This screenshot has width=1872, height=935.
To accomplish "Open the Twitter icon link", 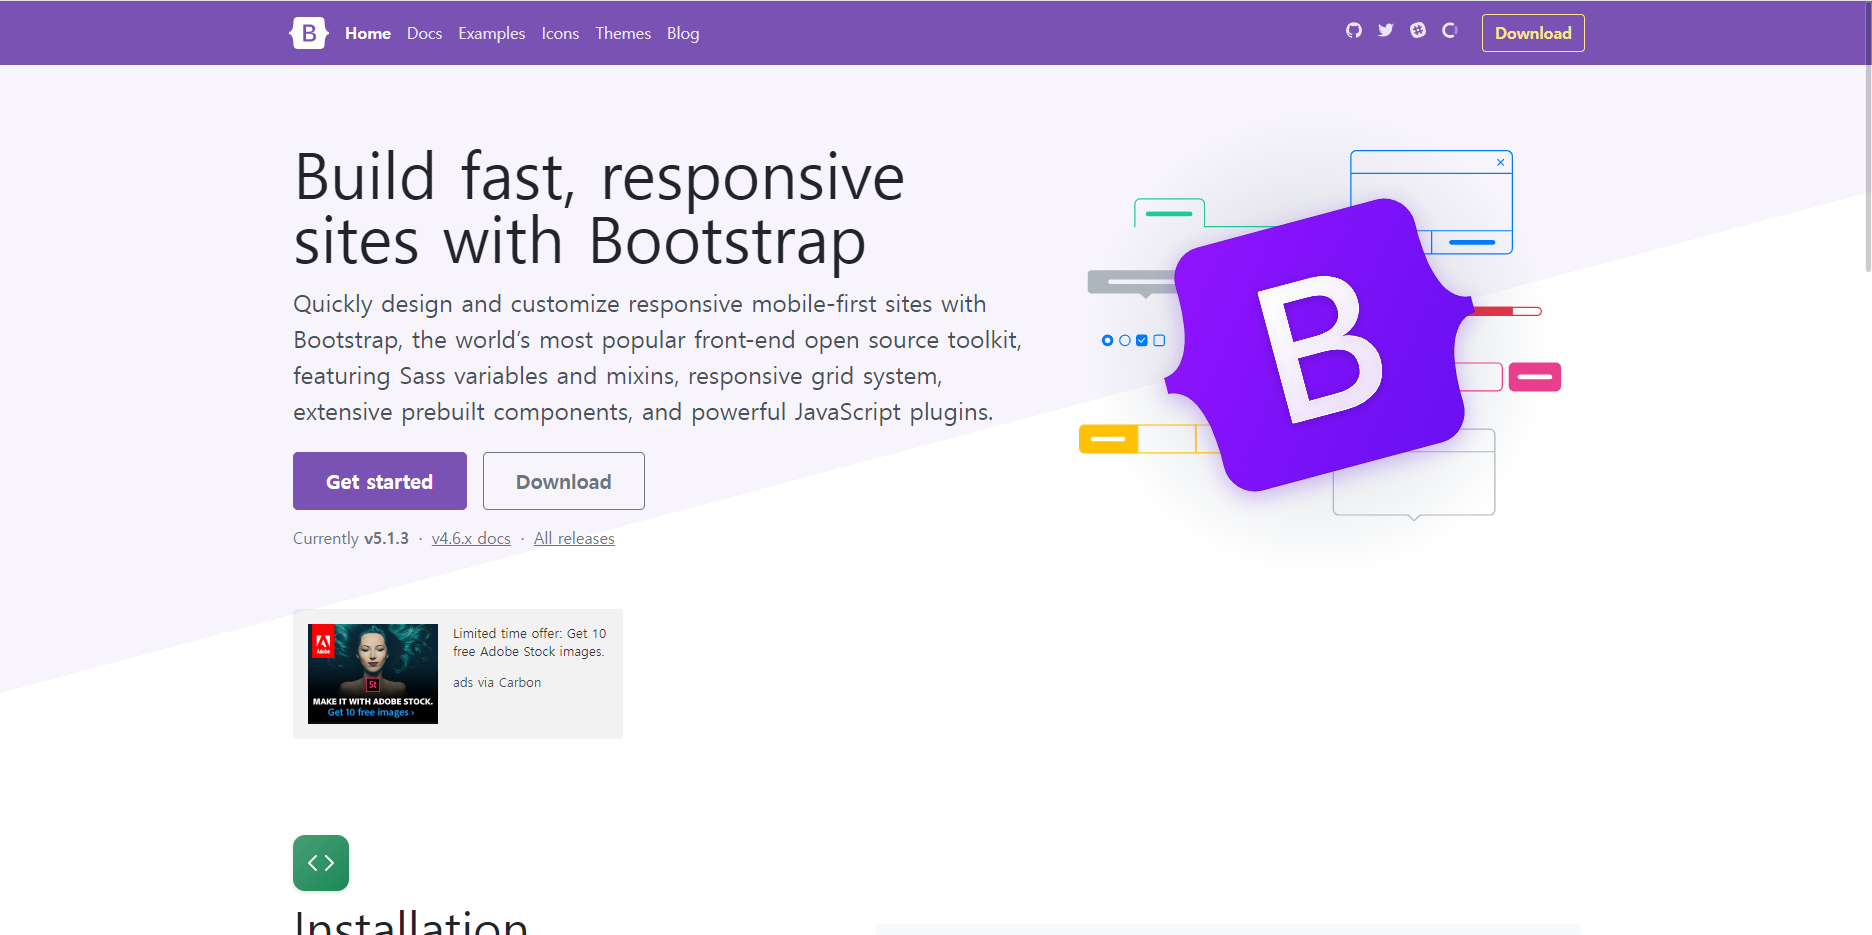I will (x=1386, y=30).
